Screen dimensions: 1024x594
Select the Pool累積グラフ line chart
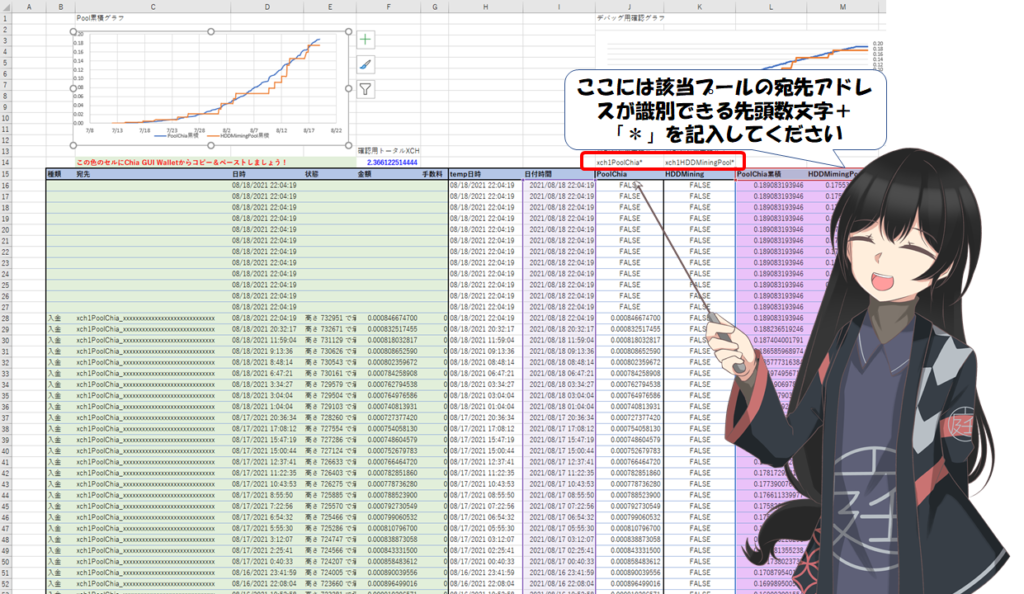211,88
